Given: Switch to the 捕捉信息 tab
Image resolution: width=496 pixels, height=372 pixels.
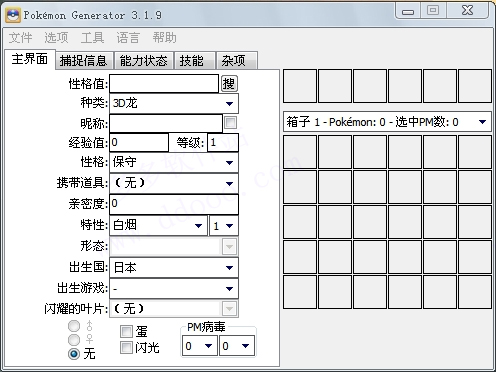Looking at the screenshot, I should [84, 61].
